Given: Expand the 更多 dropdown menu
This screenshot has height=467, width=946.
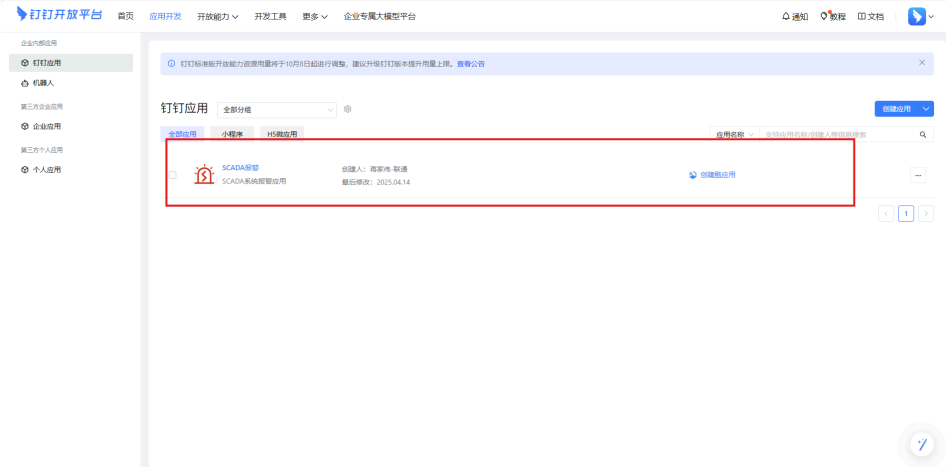Looking at the screenshot, I should coord(315,17).
